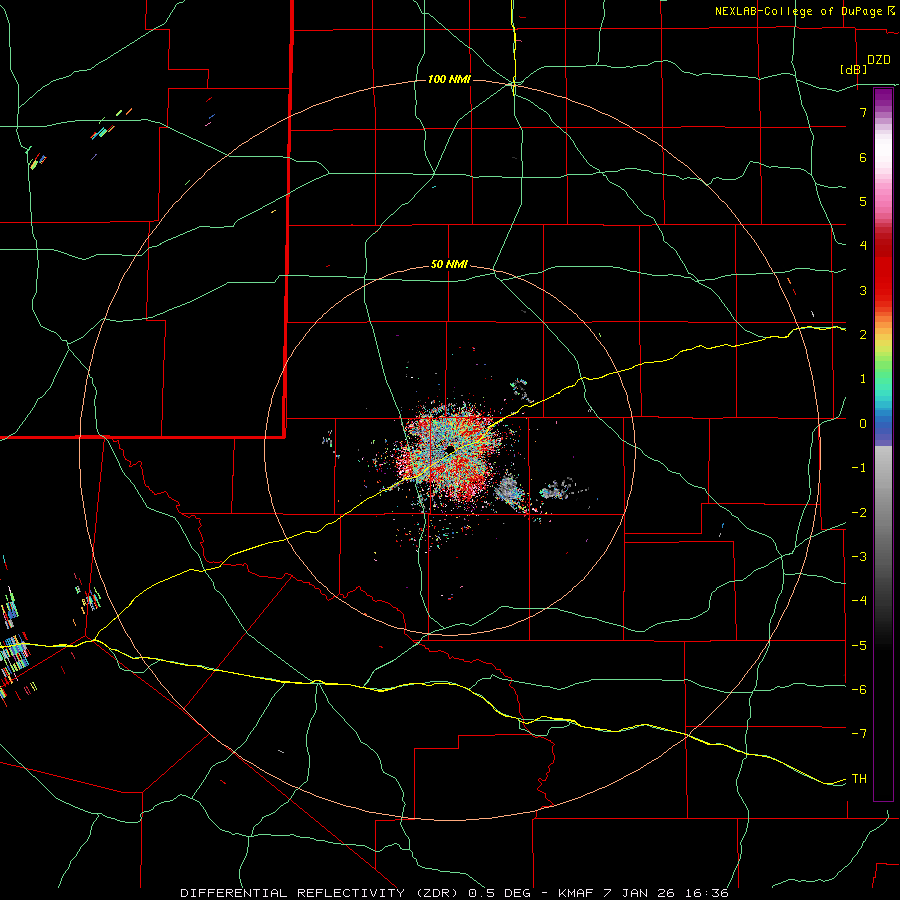Click the positive 1 scale value
Image resolution: width=900 pixels, height=900 pixels.
click(x=863, y=379)
